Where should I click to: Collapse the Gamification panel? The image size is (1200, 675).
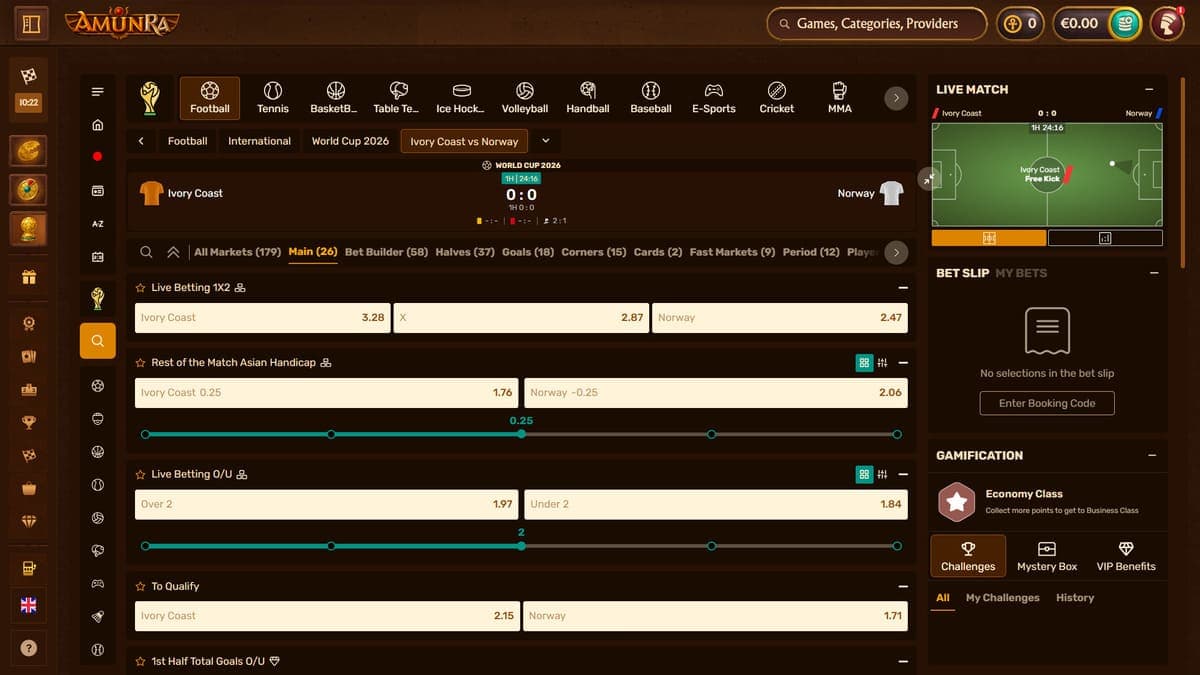click(x=1152, y=455)
